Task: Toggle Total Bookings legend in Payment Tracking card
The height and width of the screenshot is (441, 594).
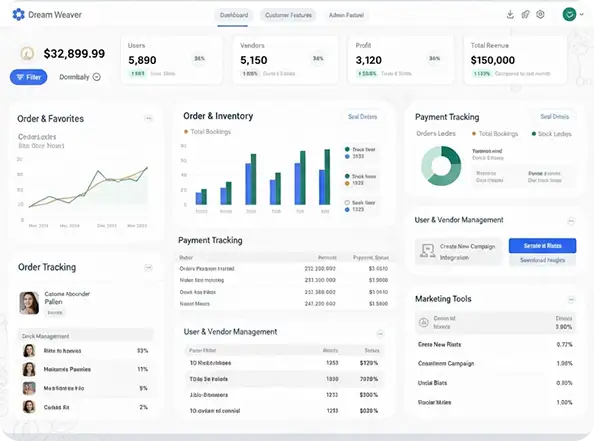Action: tap(495, 133)
